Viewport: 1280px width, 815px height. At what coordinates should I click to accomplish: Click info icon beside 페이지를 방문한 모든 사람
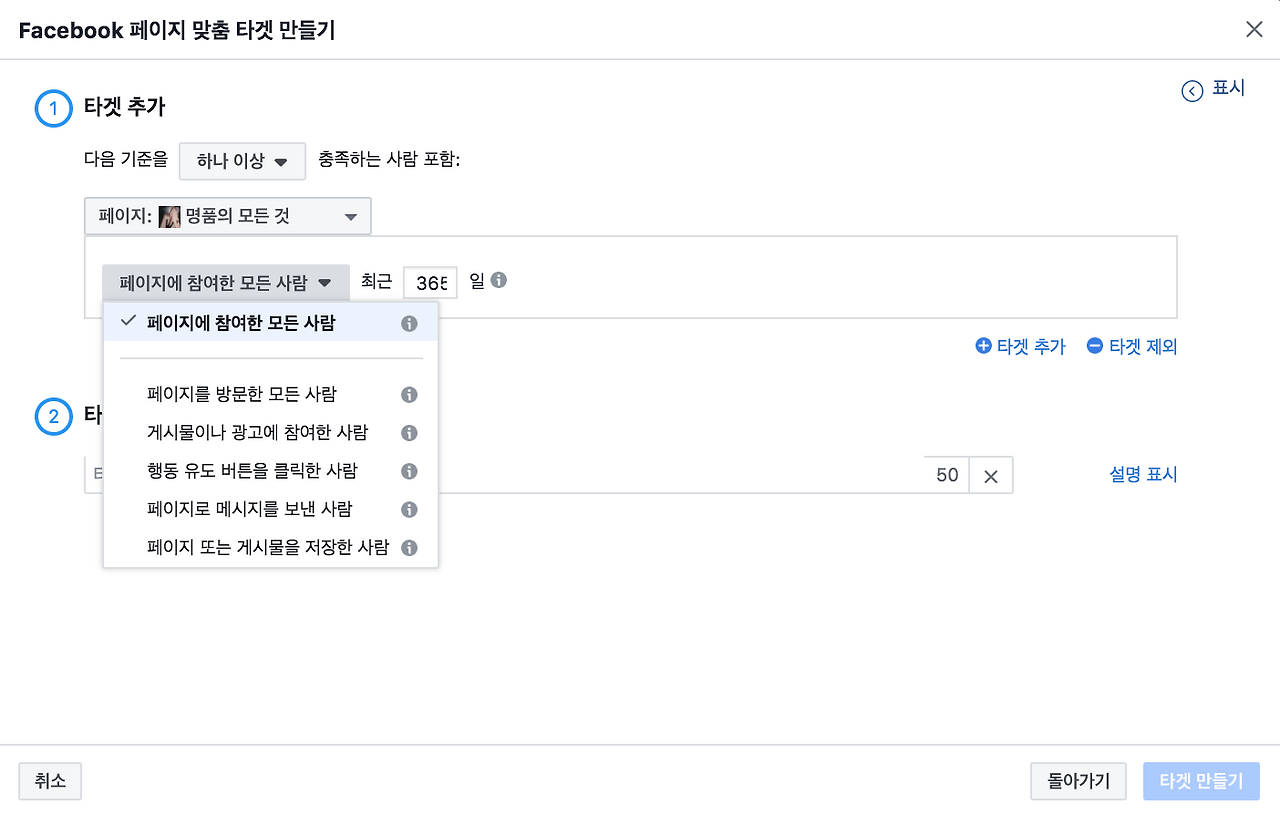[408, 395]
